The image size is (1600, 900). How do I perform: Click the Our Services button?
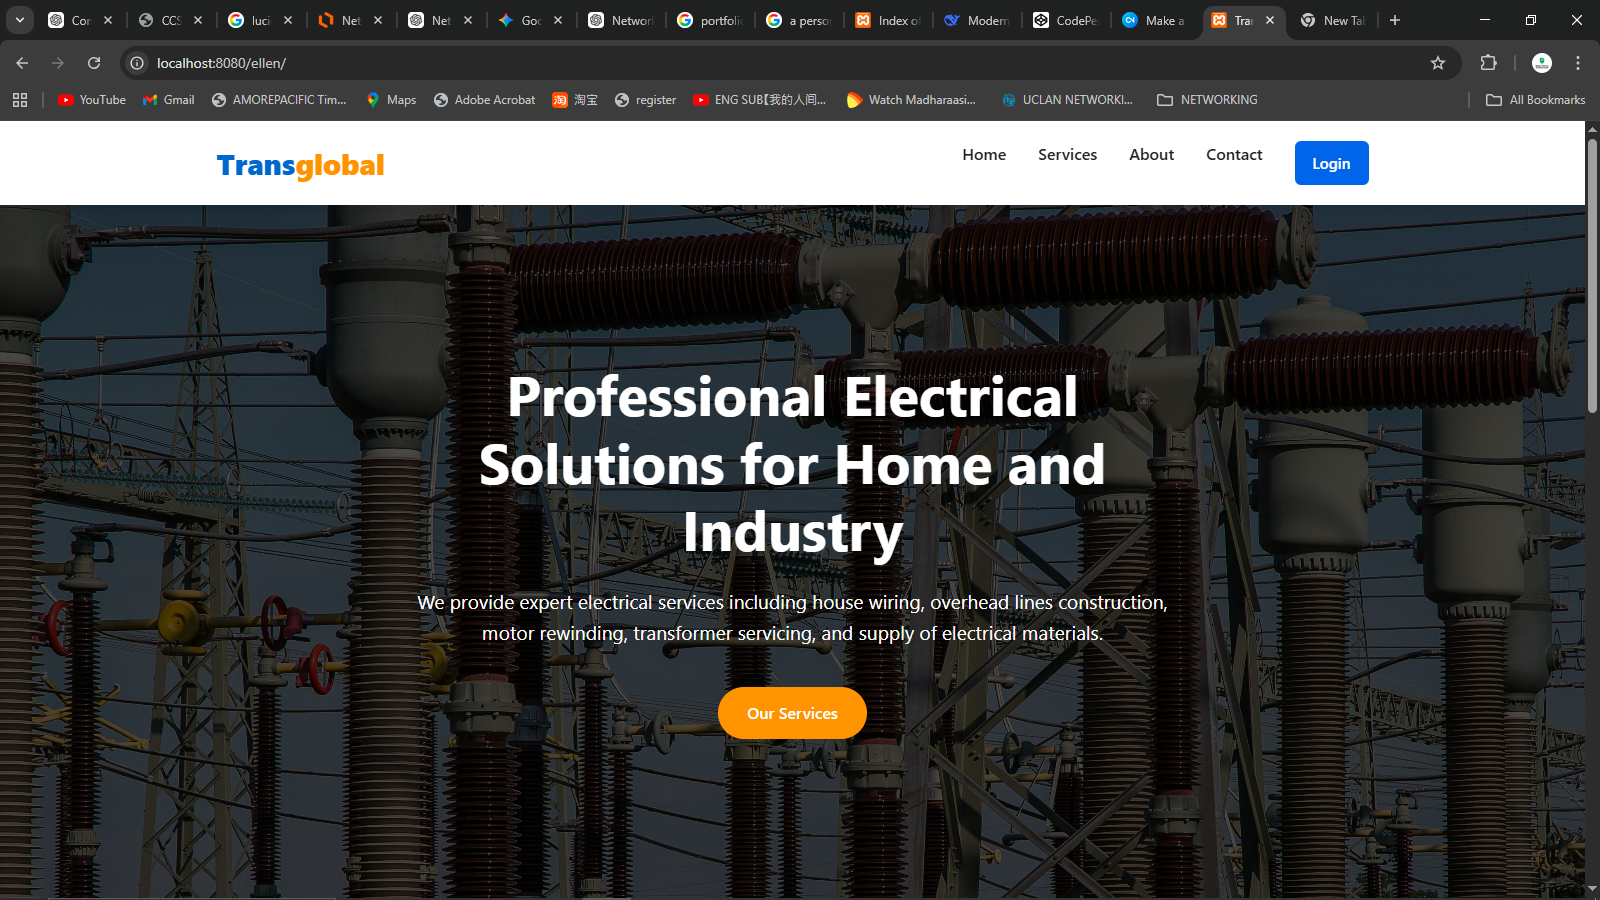[x=792, y=713]
